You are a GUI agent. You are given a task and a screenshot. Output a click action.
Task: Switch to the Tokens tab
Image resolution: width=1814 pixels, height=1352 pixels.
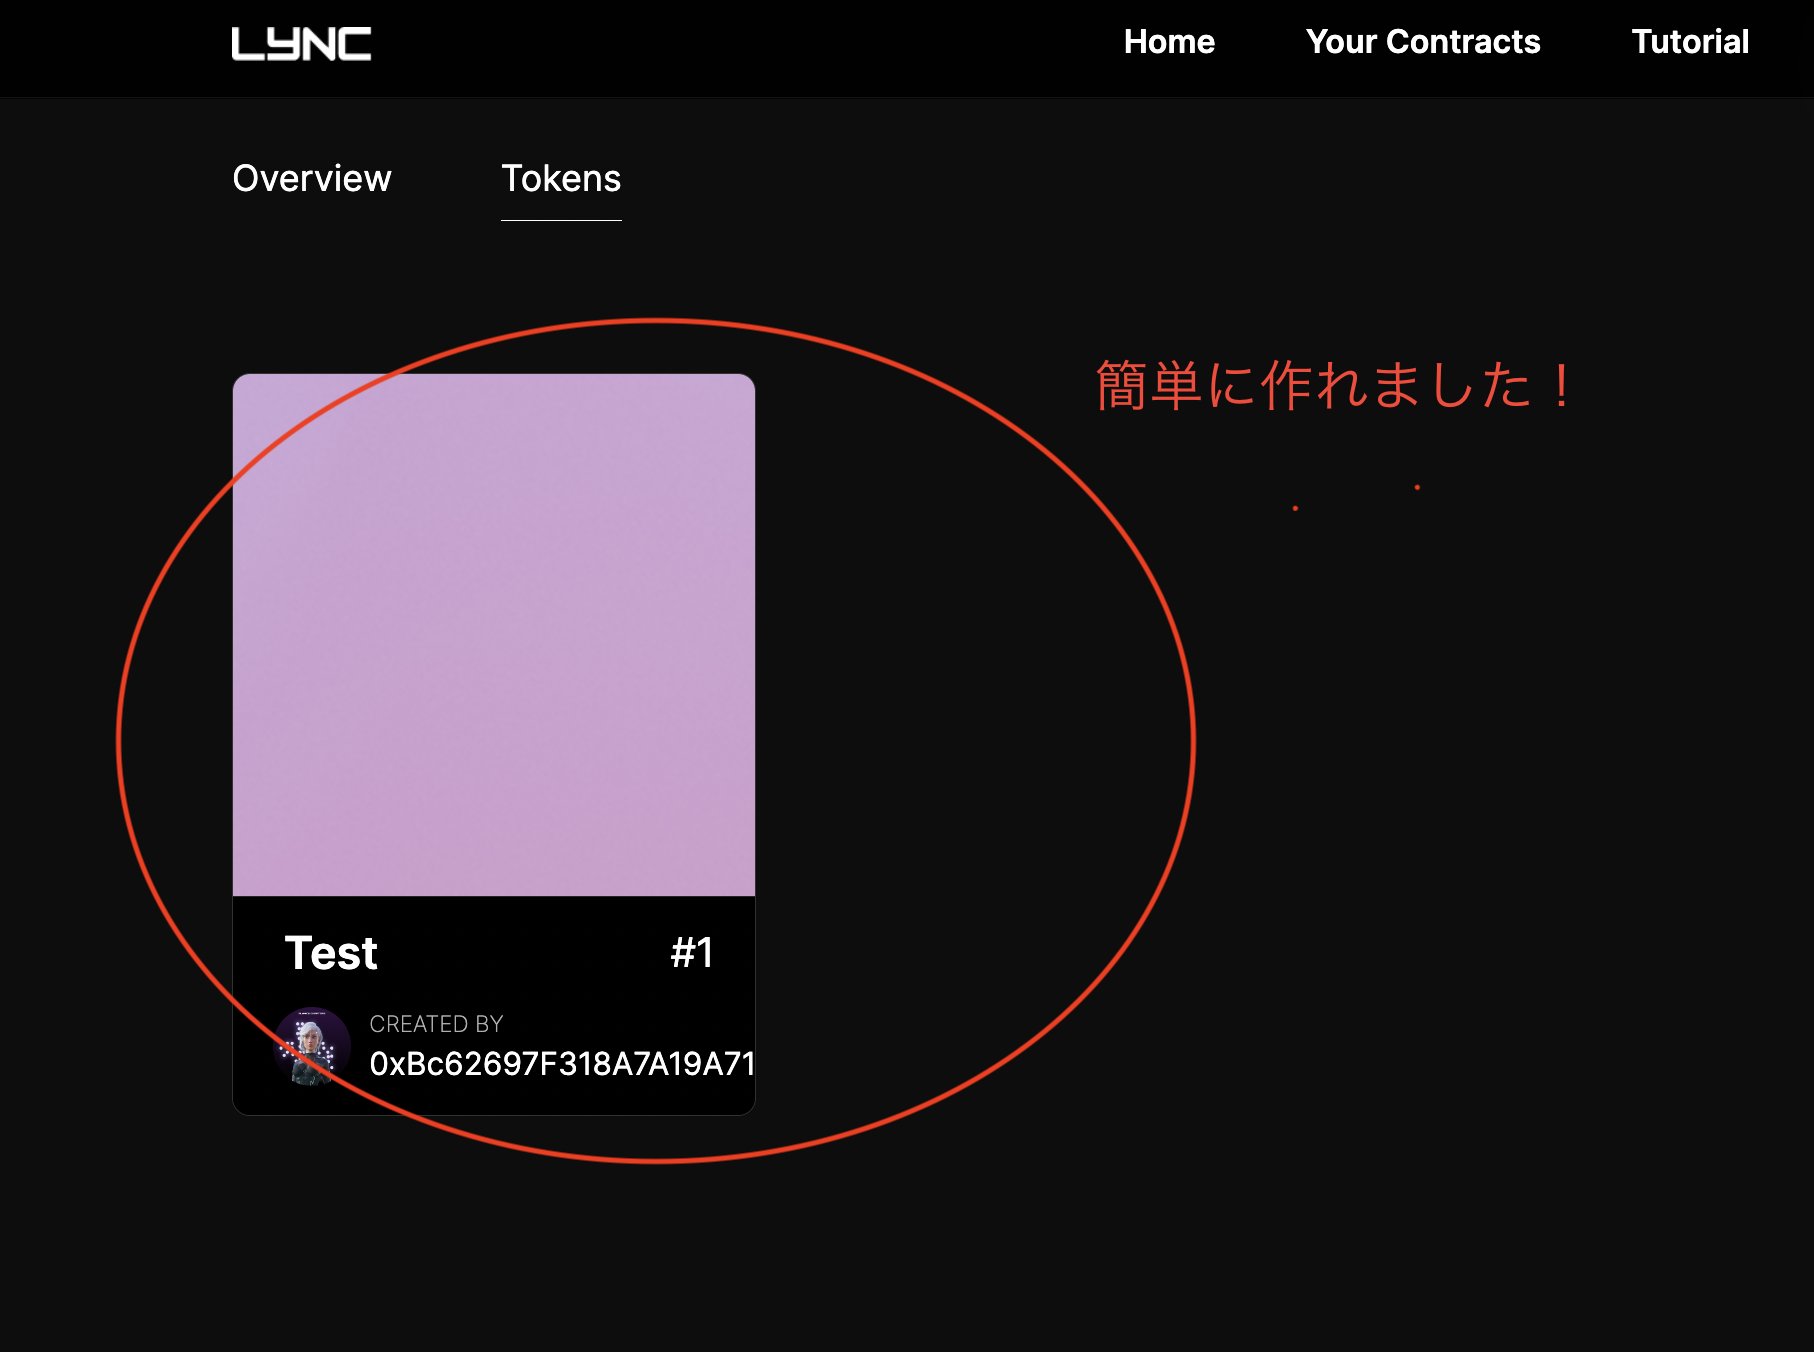[x=561, y=180]
